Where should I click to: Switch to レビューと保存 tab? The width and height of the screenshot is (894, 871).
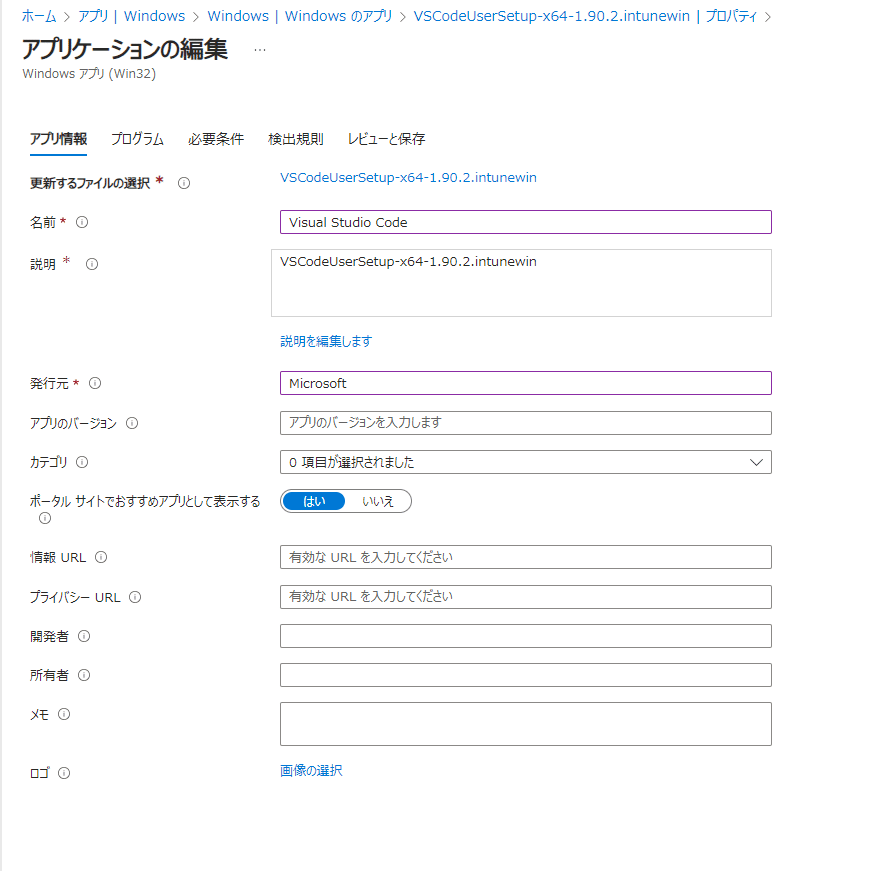pyautogui.click(x=387, y=139)
